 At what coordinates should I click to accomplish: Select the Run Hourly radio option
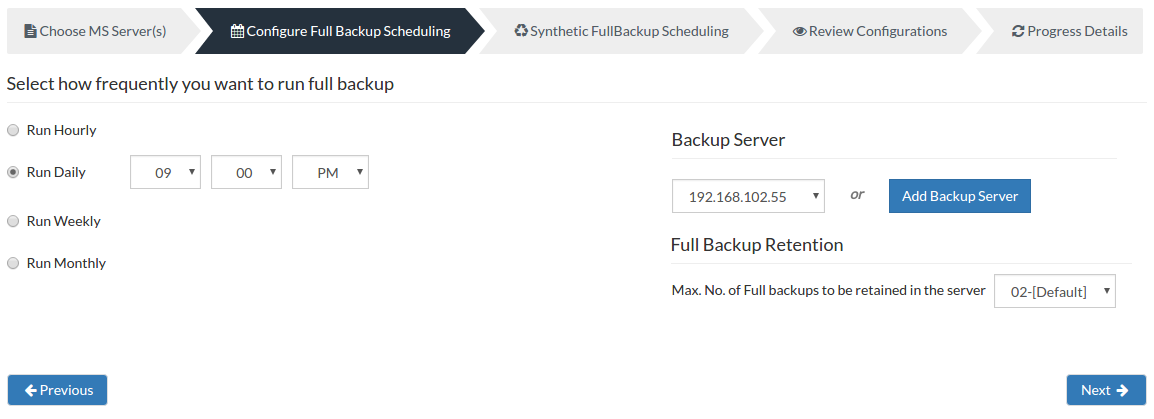13,130
